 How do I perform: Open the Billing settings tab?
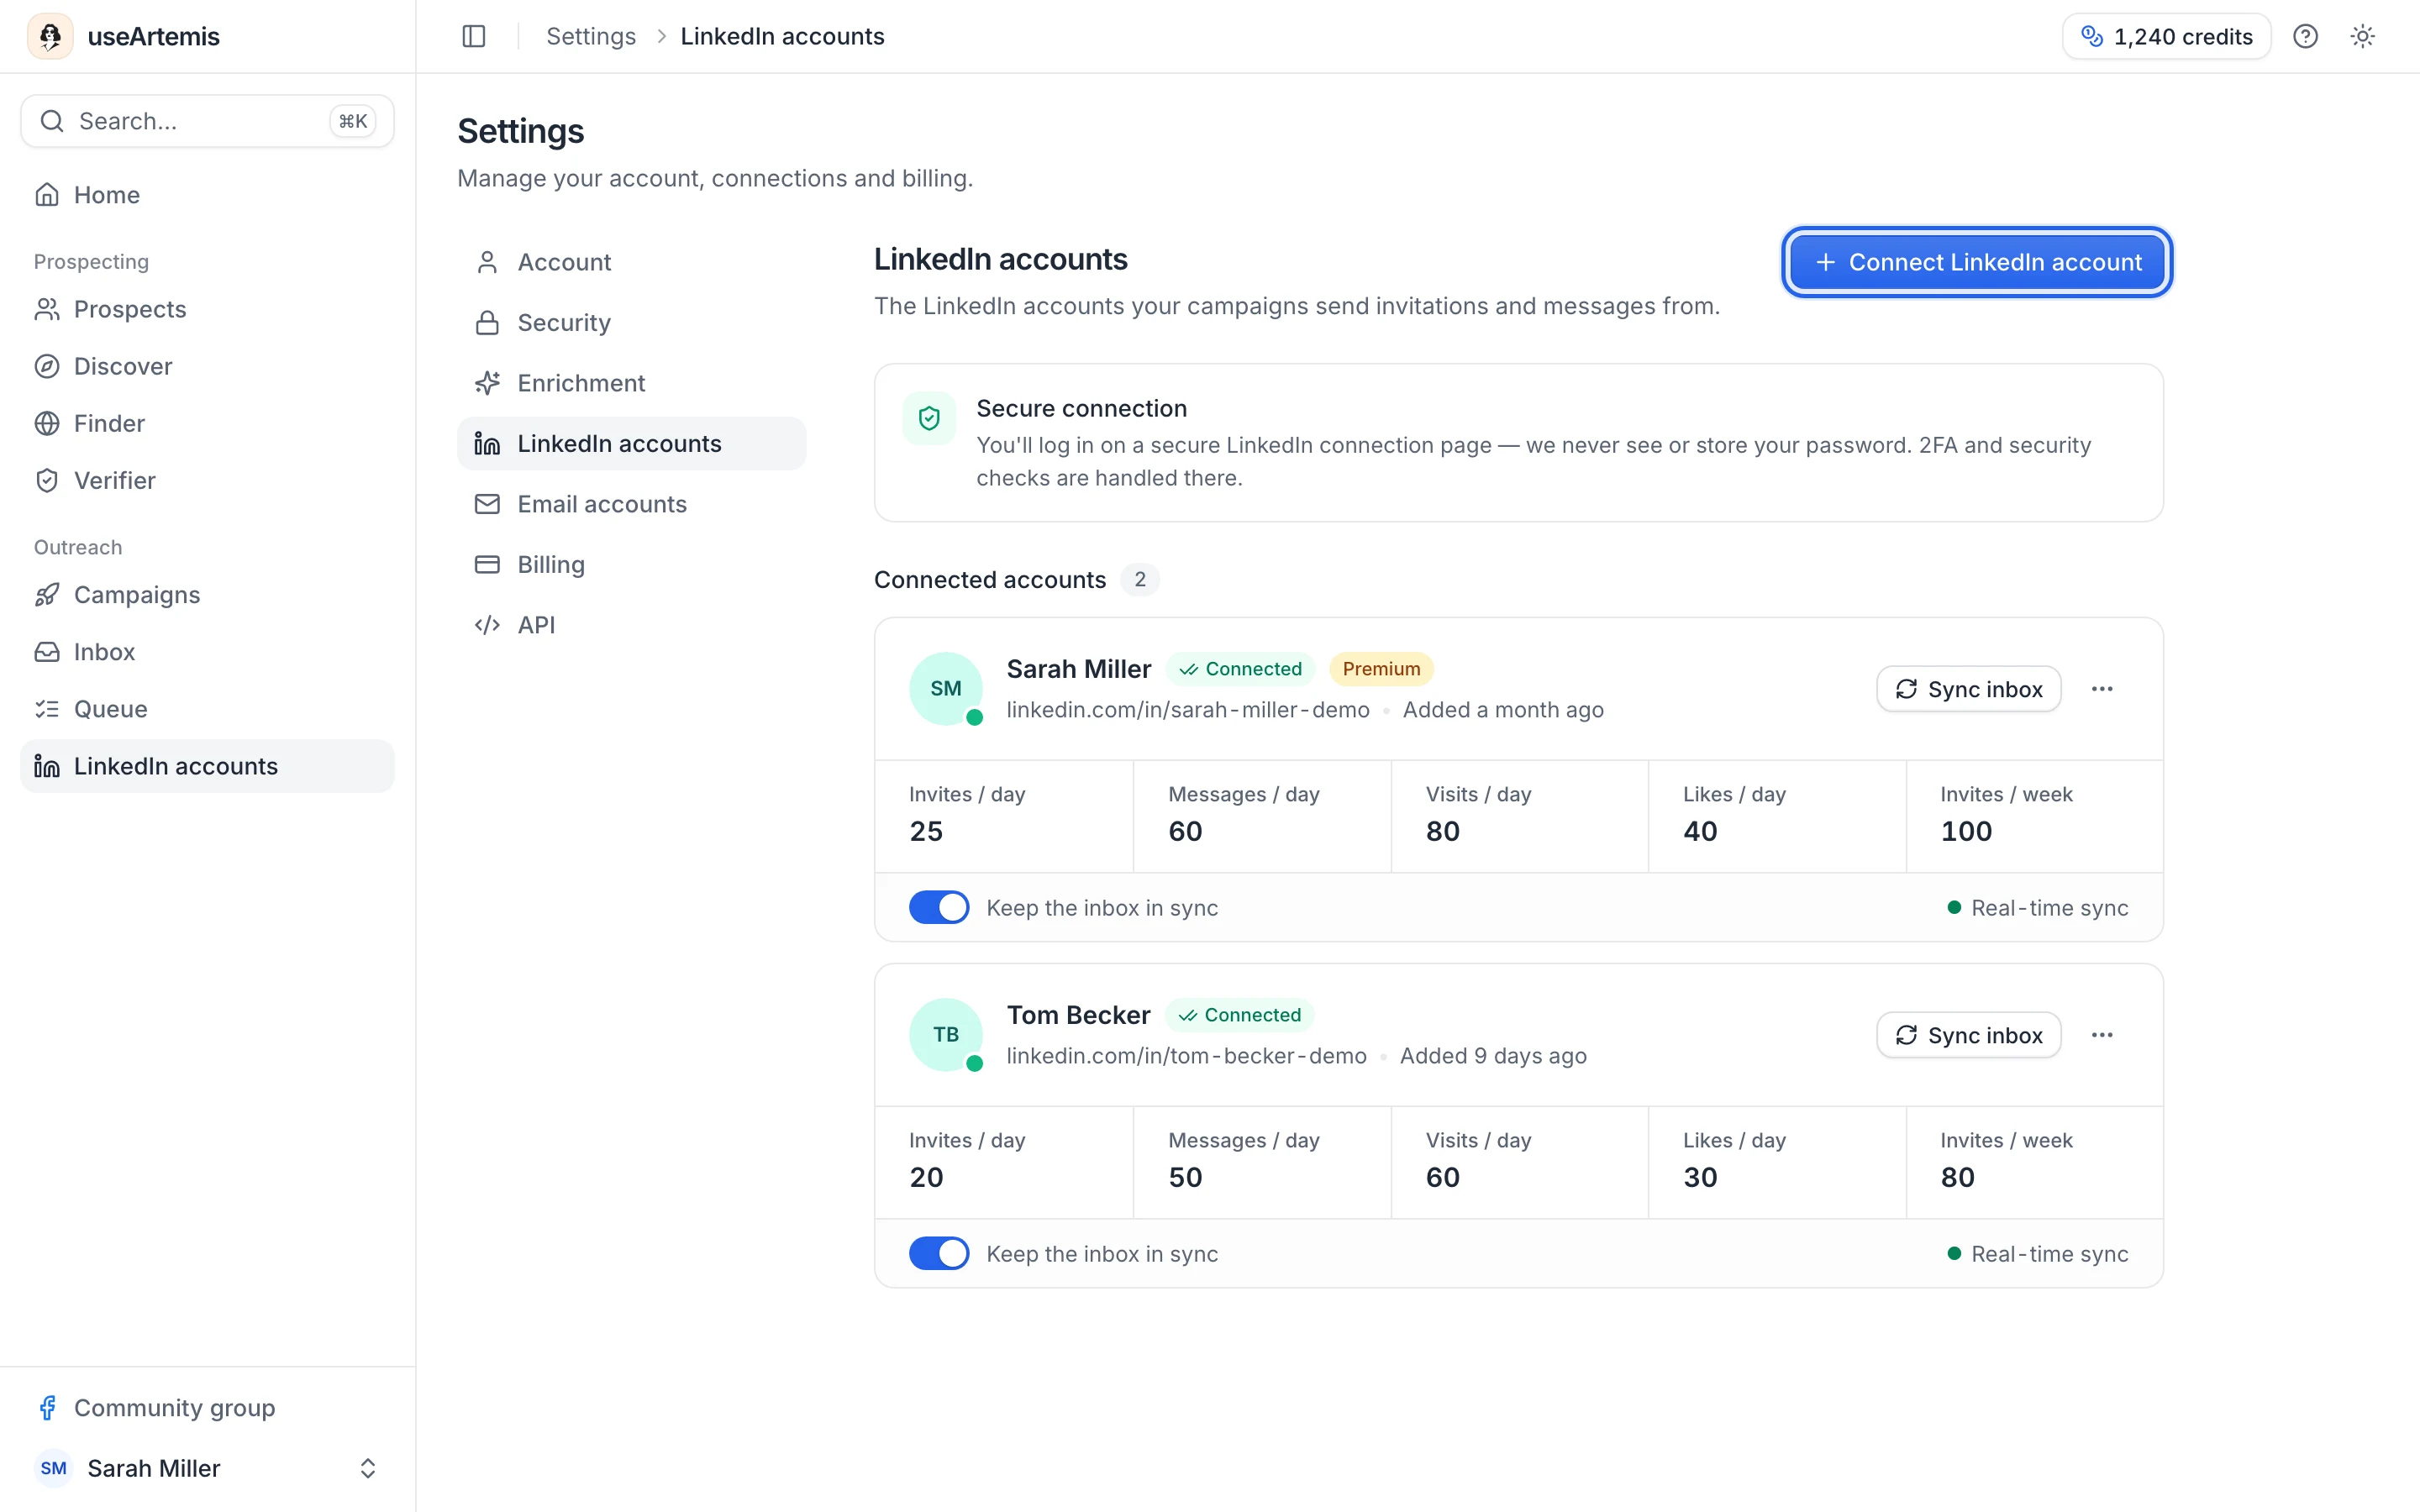click(632, 564)
